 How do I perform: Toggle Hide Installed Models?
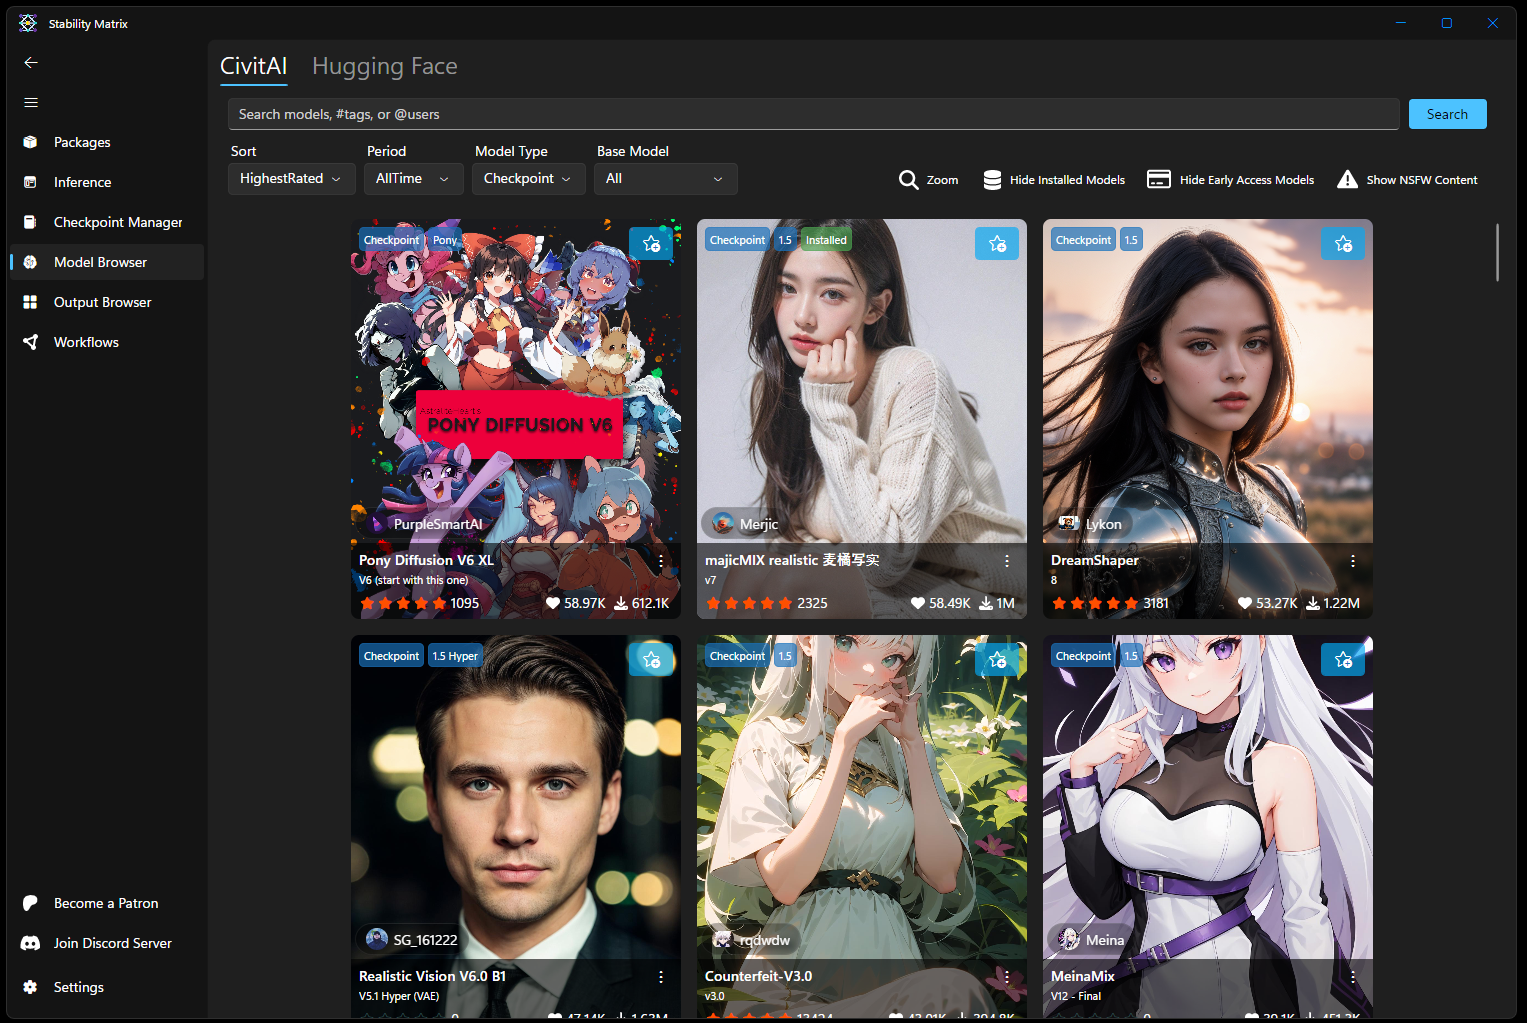pyautogui.click(x=1054, y=180)
